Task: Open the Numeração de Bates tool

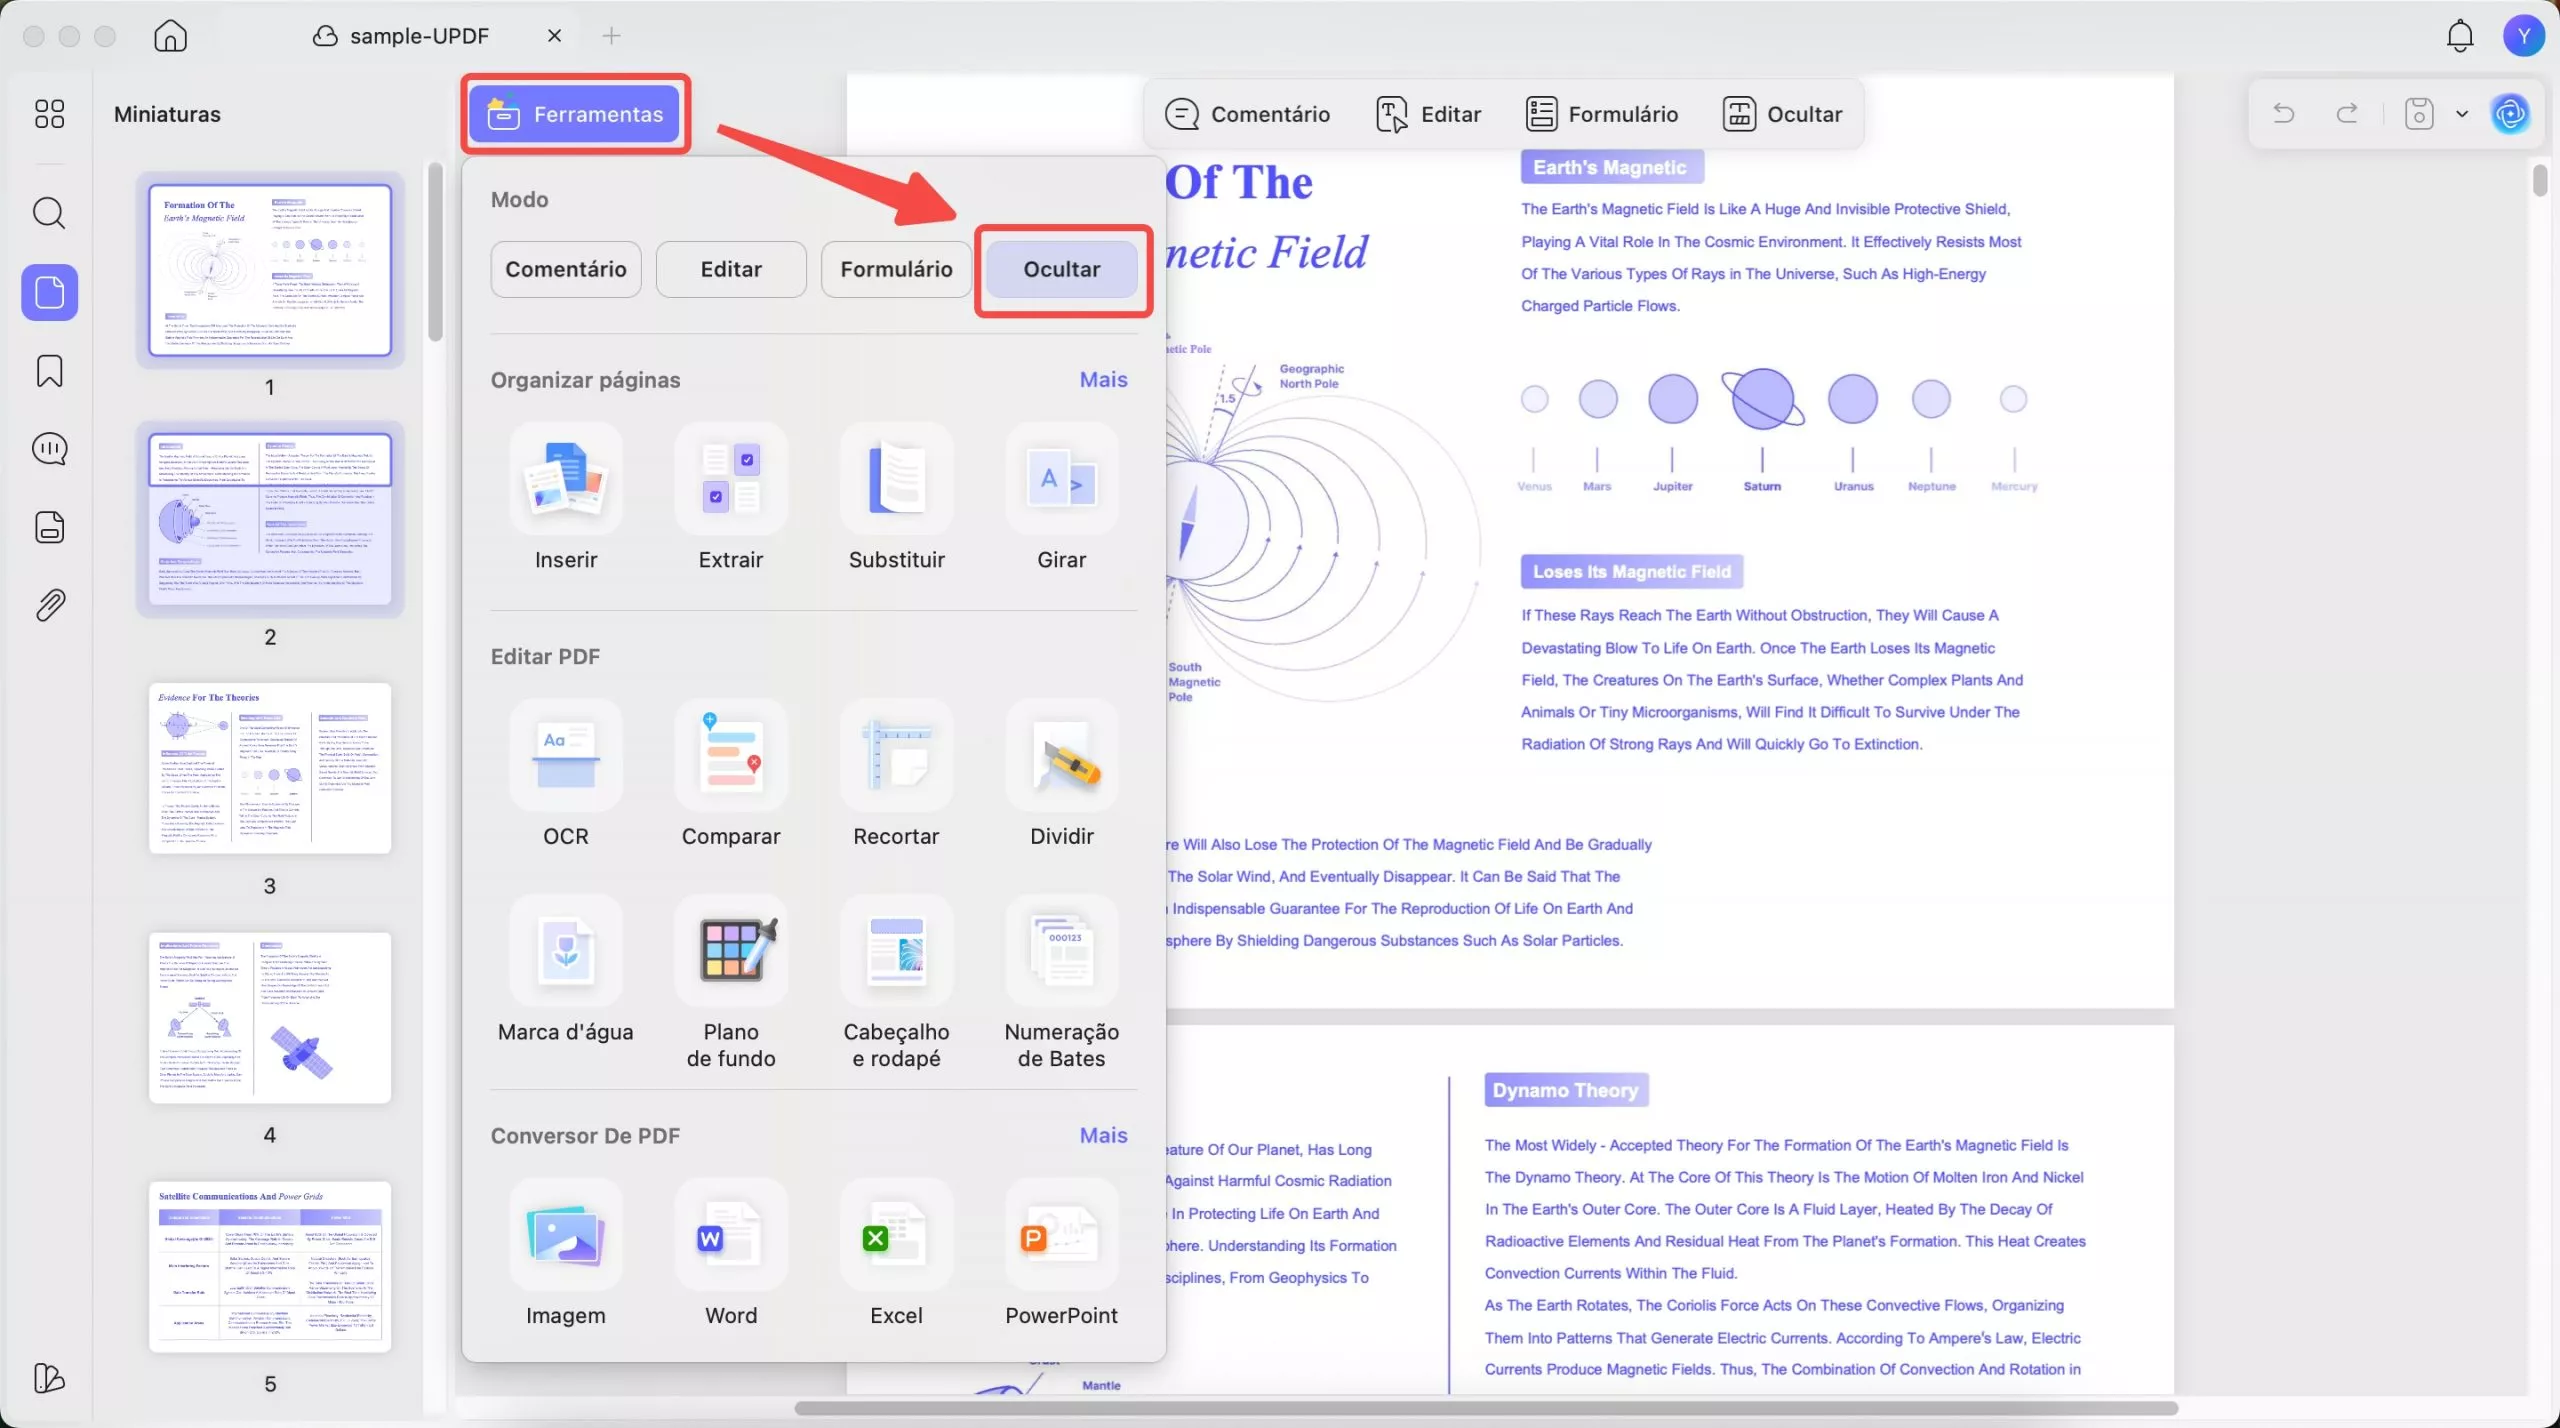Action: (1062, 983)
